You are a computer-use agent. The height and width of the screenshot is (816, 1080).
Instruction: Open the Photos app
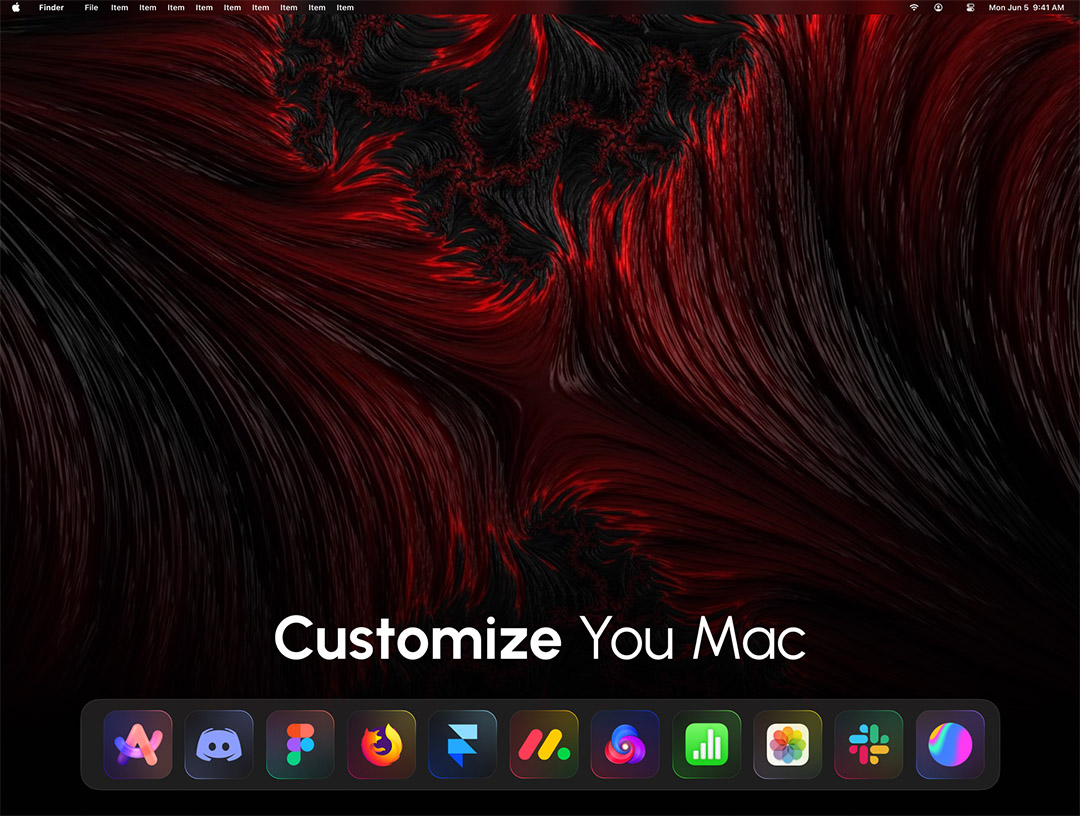[787, 744]
